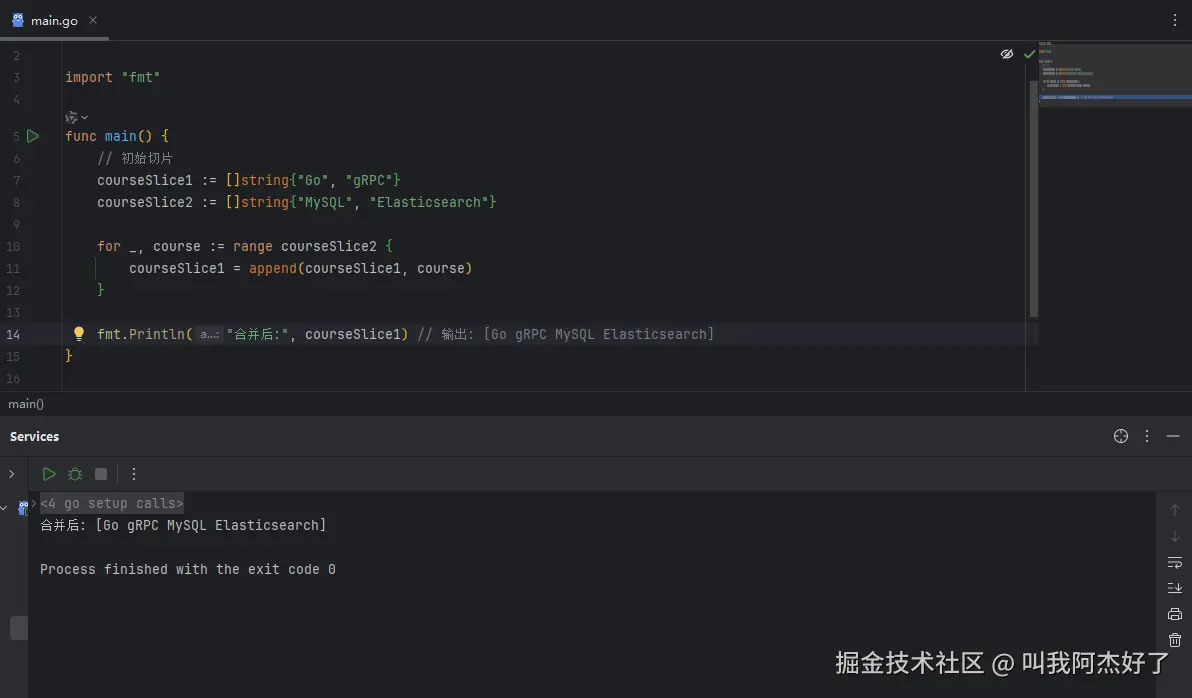Expand the folded go setup calls
1192x698 pixels.
click(x=111, y=503)
